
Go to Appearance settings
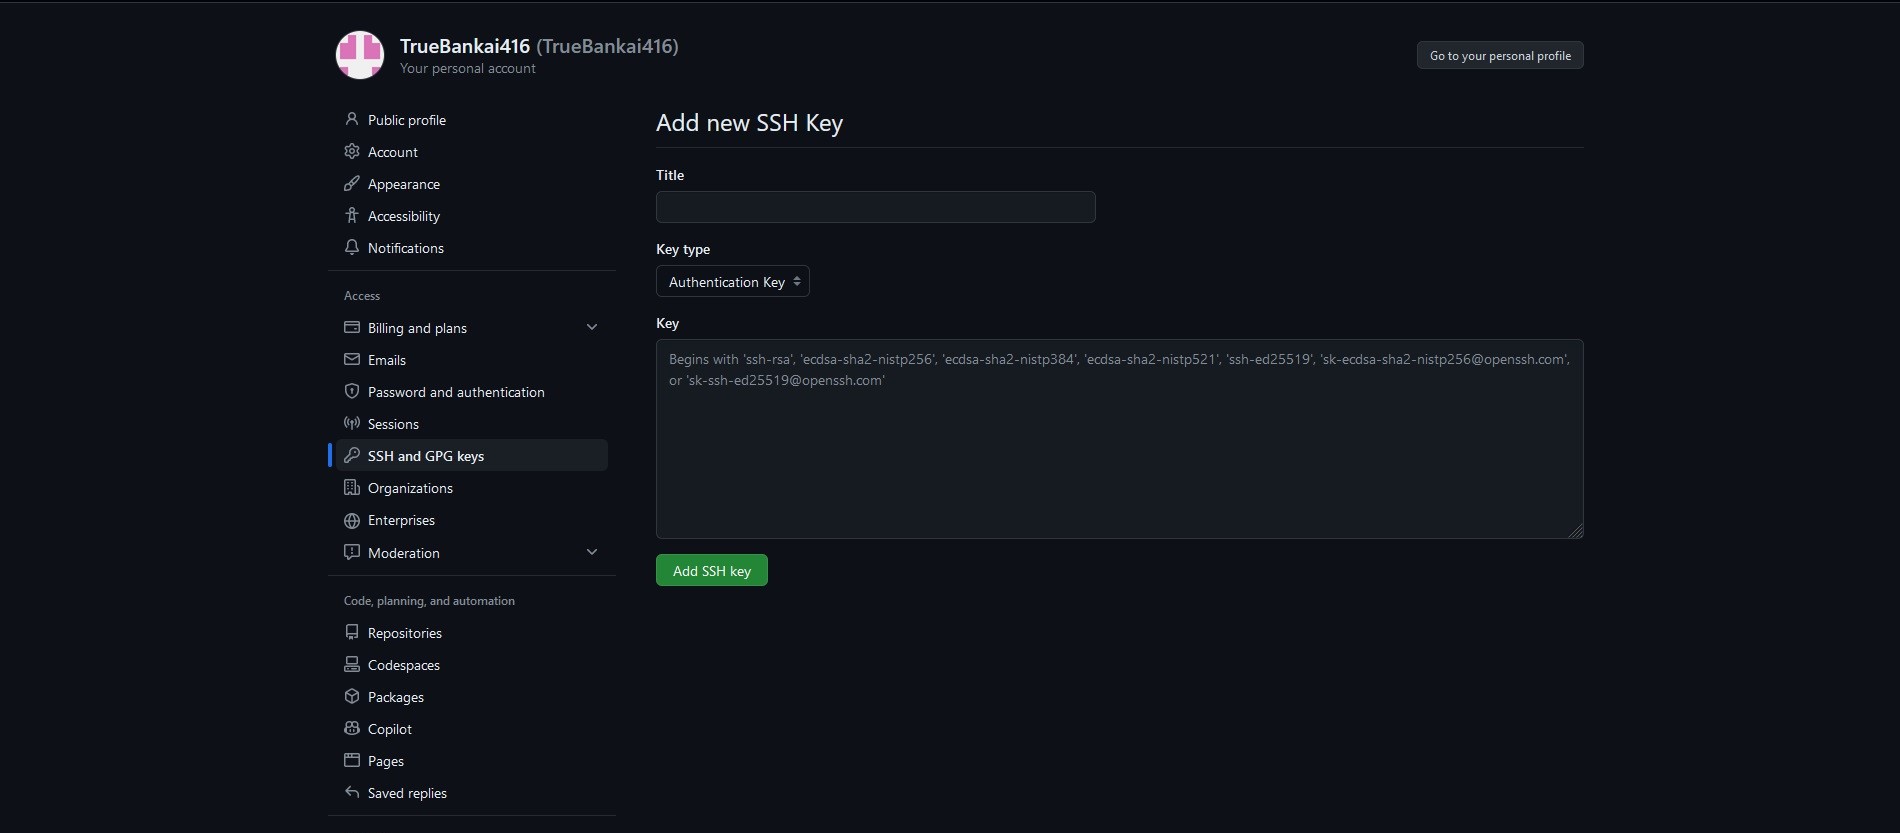coord(472,183)
